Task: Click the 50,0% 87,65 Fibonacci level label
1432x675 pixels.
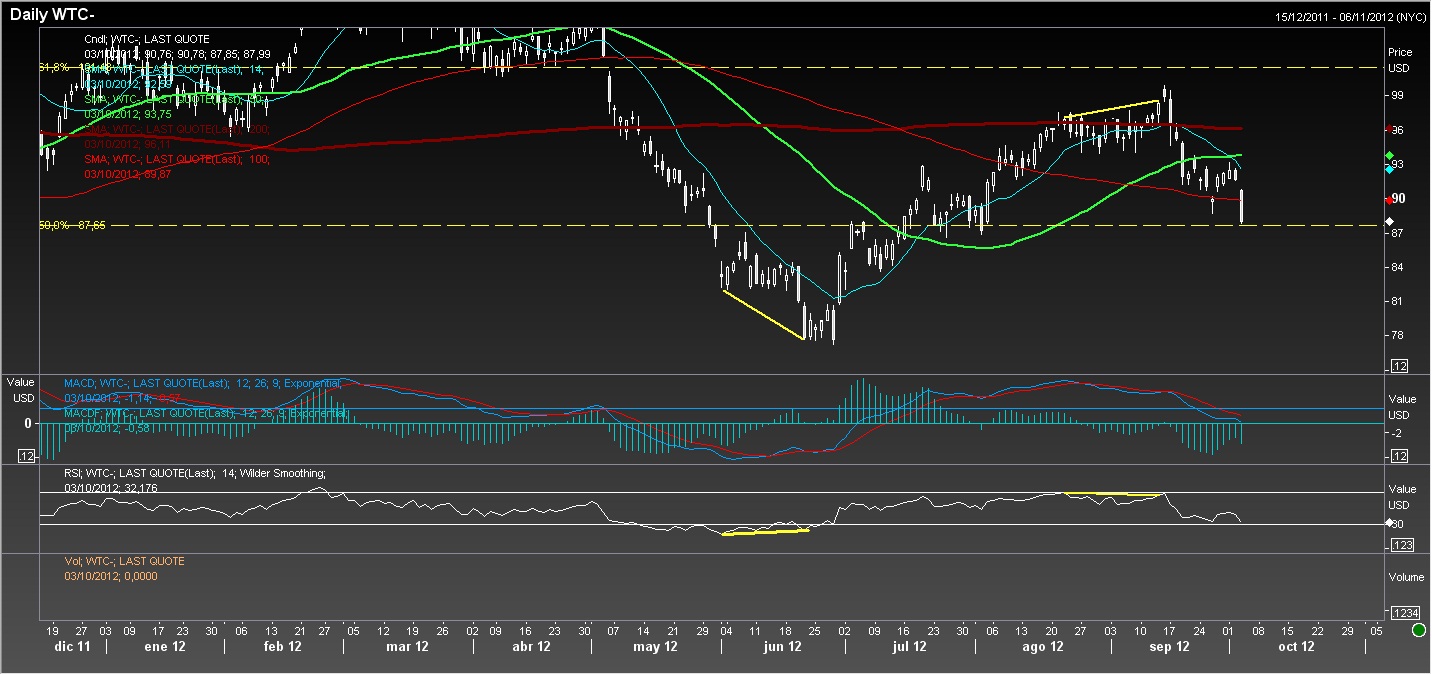Action: pos(72,225)
